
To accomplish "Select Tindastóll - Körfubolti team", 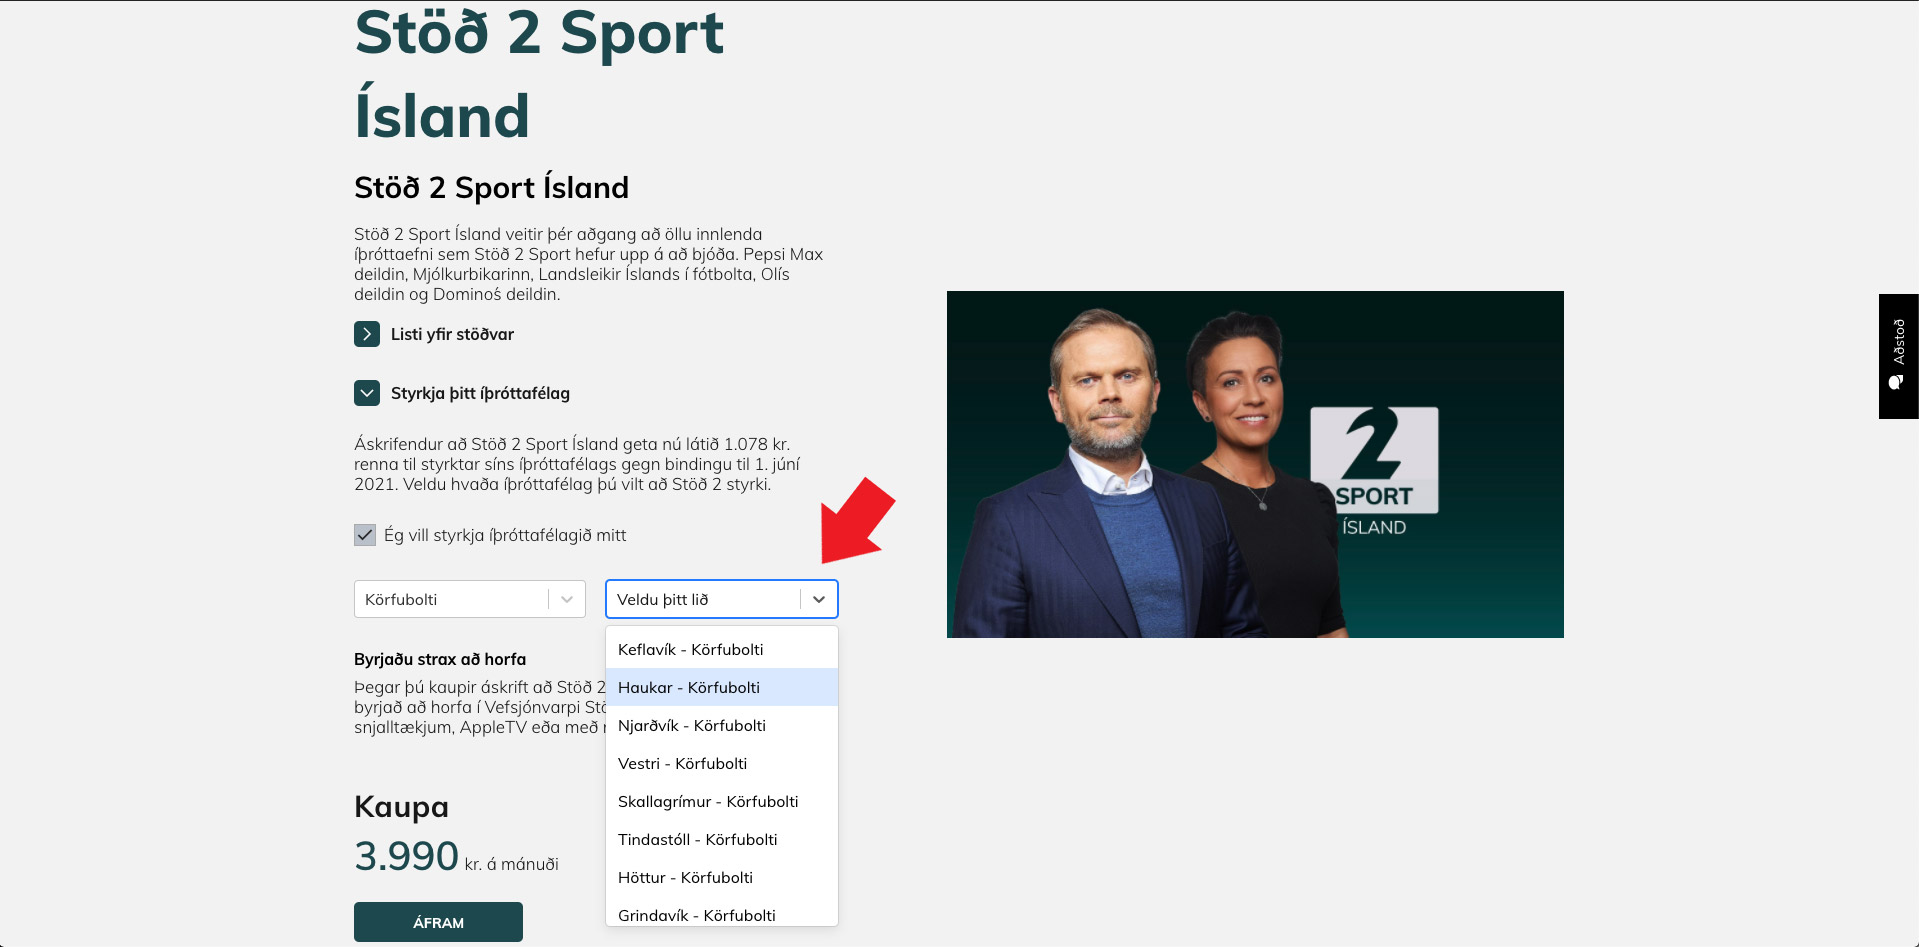I will (722, 839).
